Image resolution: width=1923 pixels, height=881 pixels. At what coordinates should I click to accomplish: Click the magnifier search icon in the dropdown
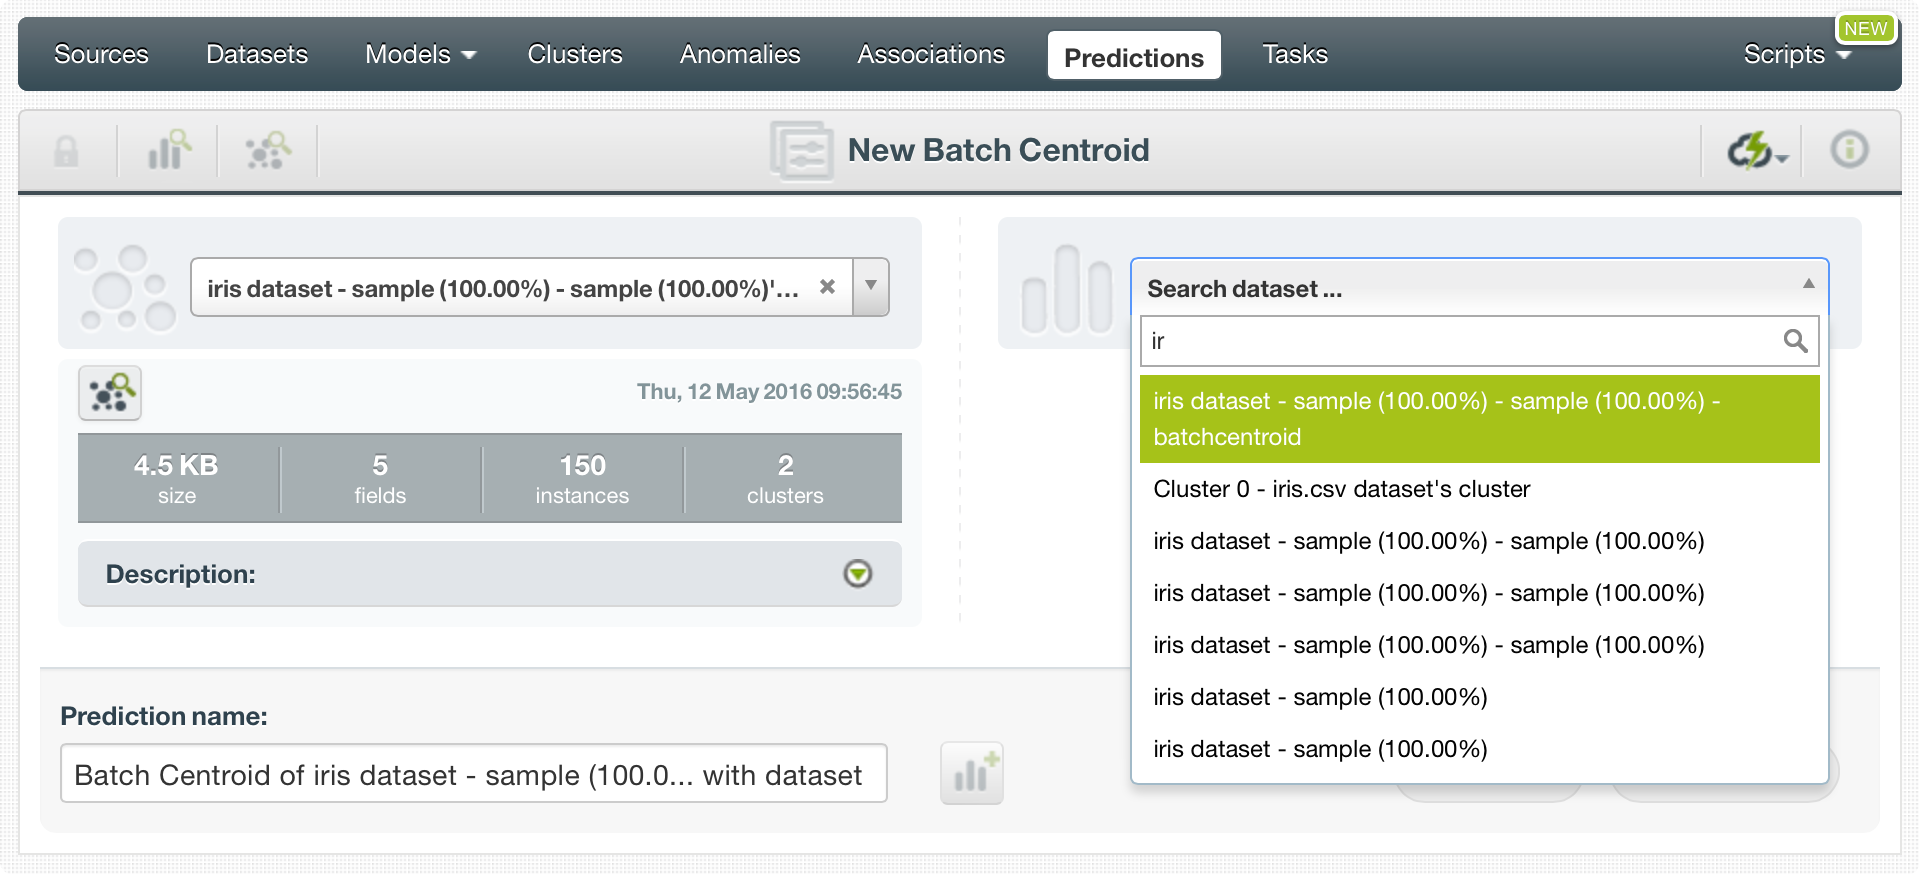point(1795,341)
